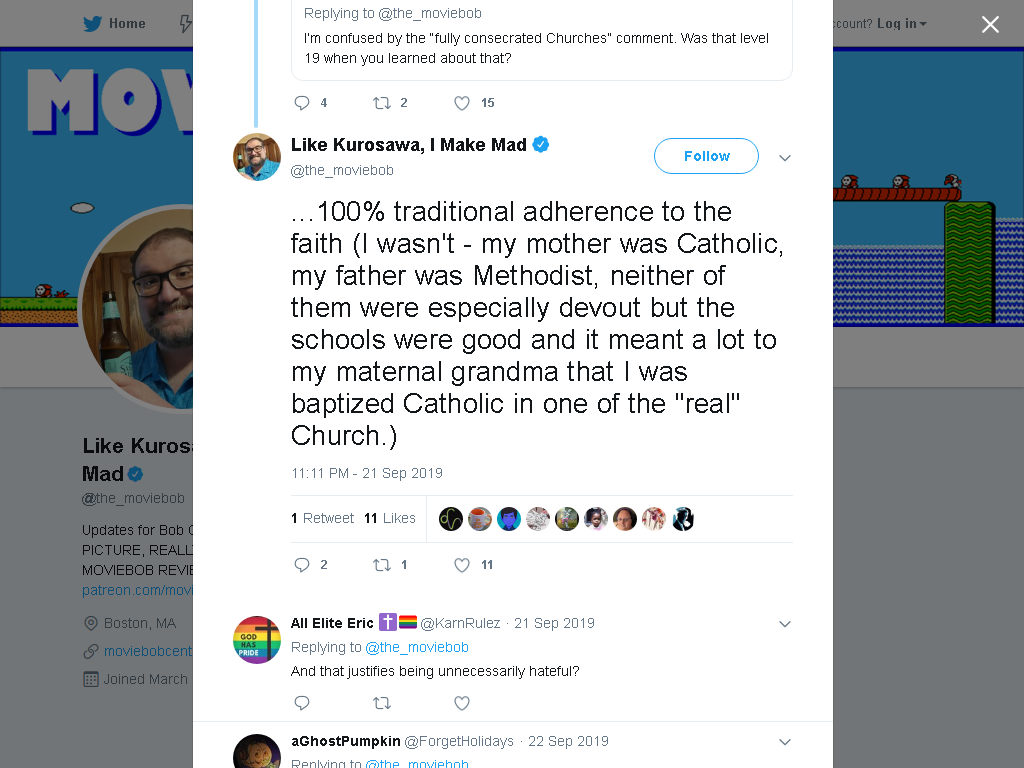This screenshot has width=1024, height=768.
Task: Click All Elite Eric's rainbow avatar
Action: [257, 640]
